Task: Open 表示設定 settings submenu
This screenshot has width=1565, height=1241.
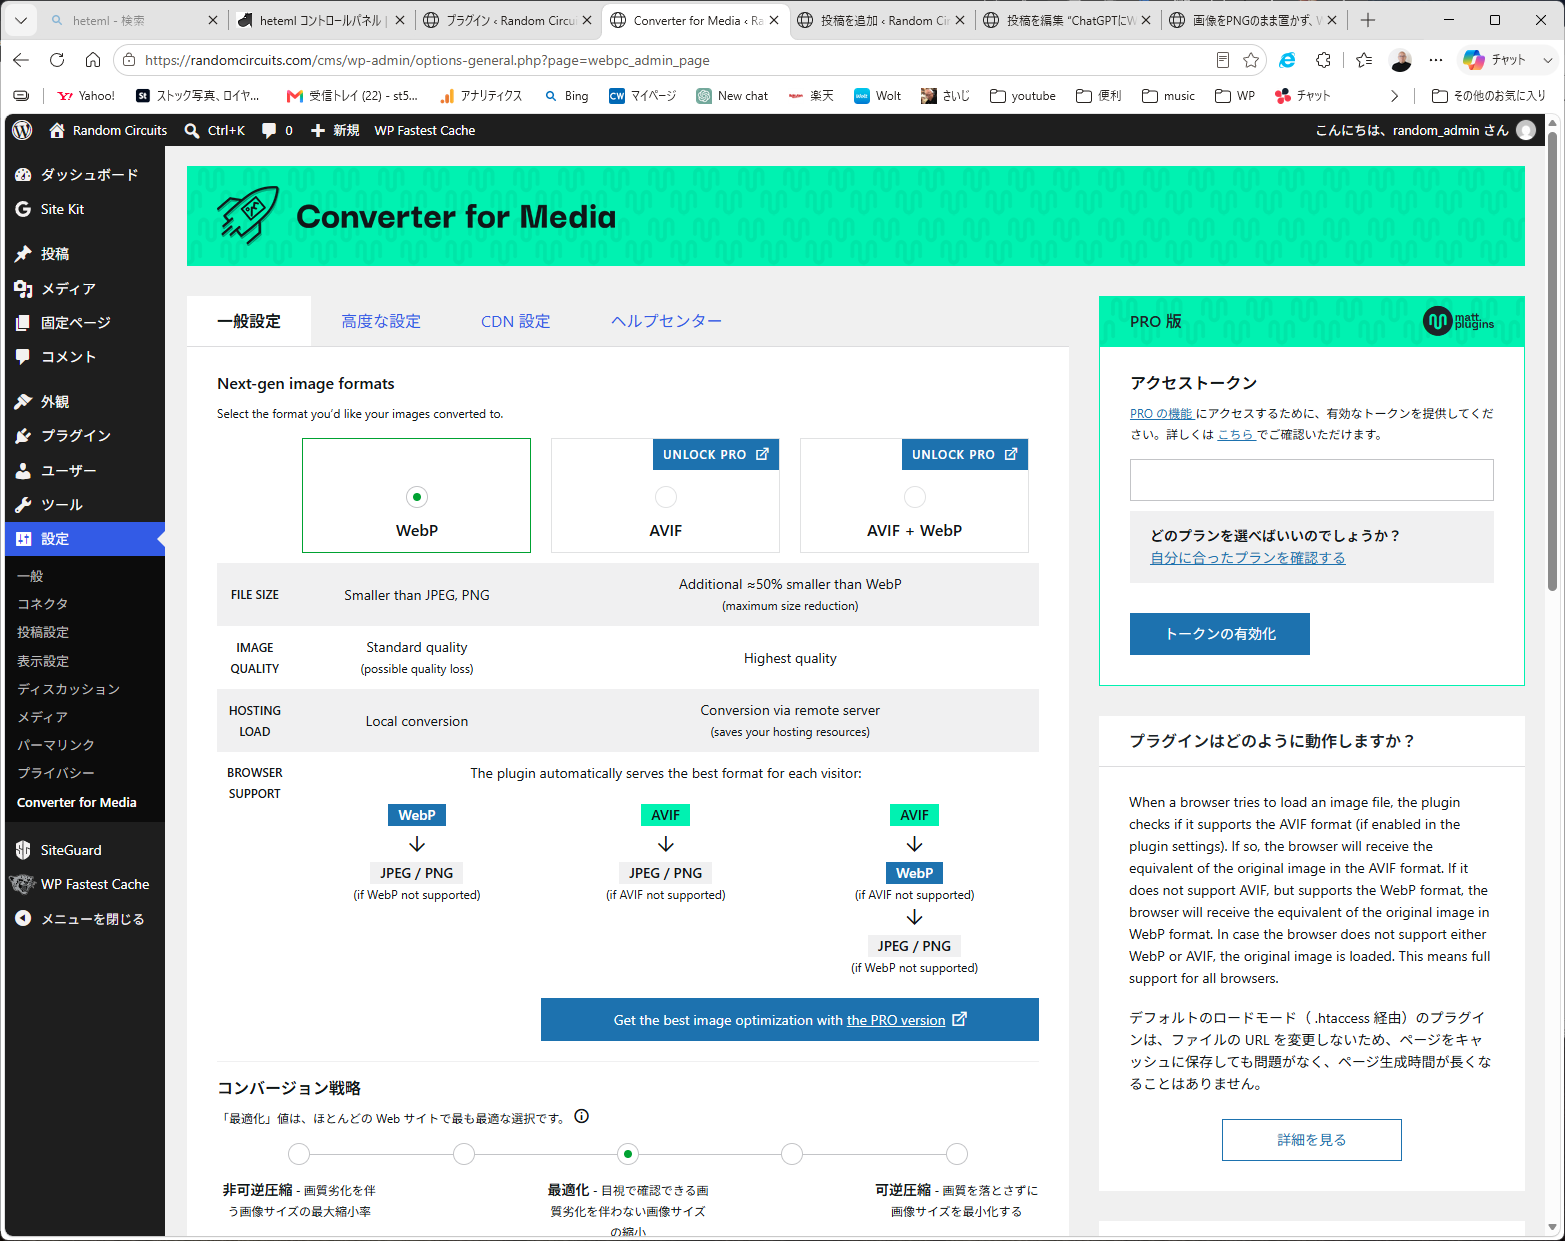Action: 43,661
